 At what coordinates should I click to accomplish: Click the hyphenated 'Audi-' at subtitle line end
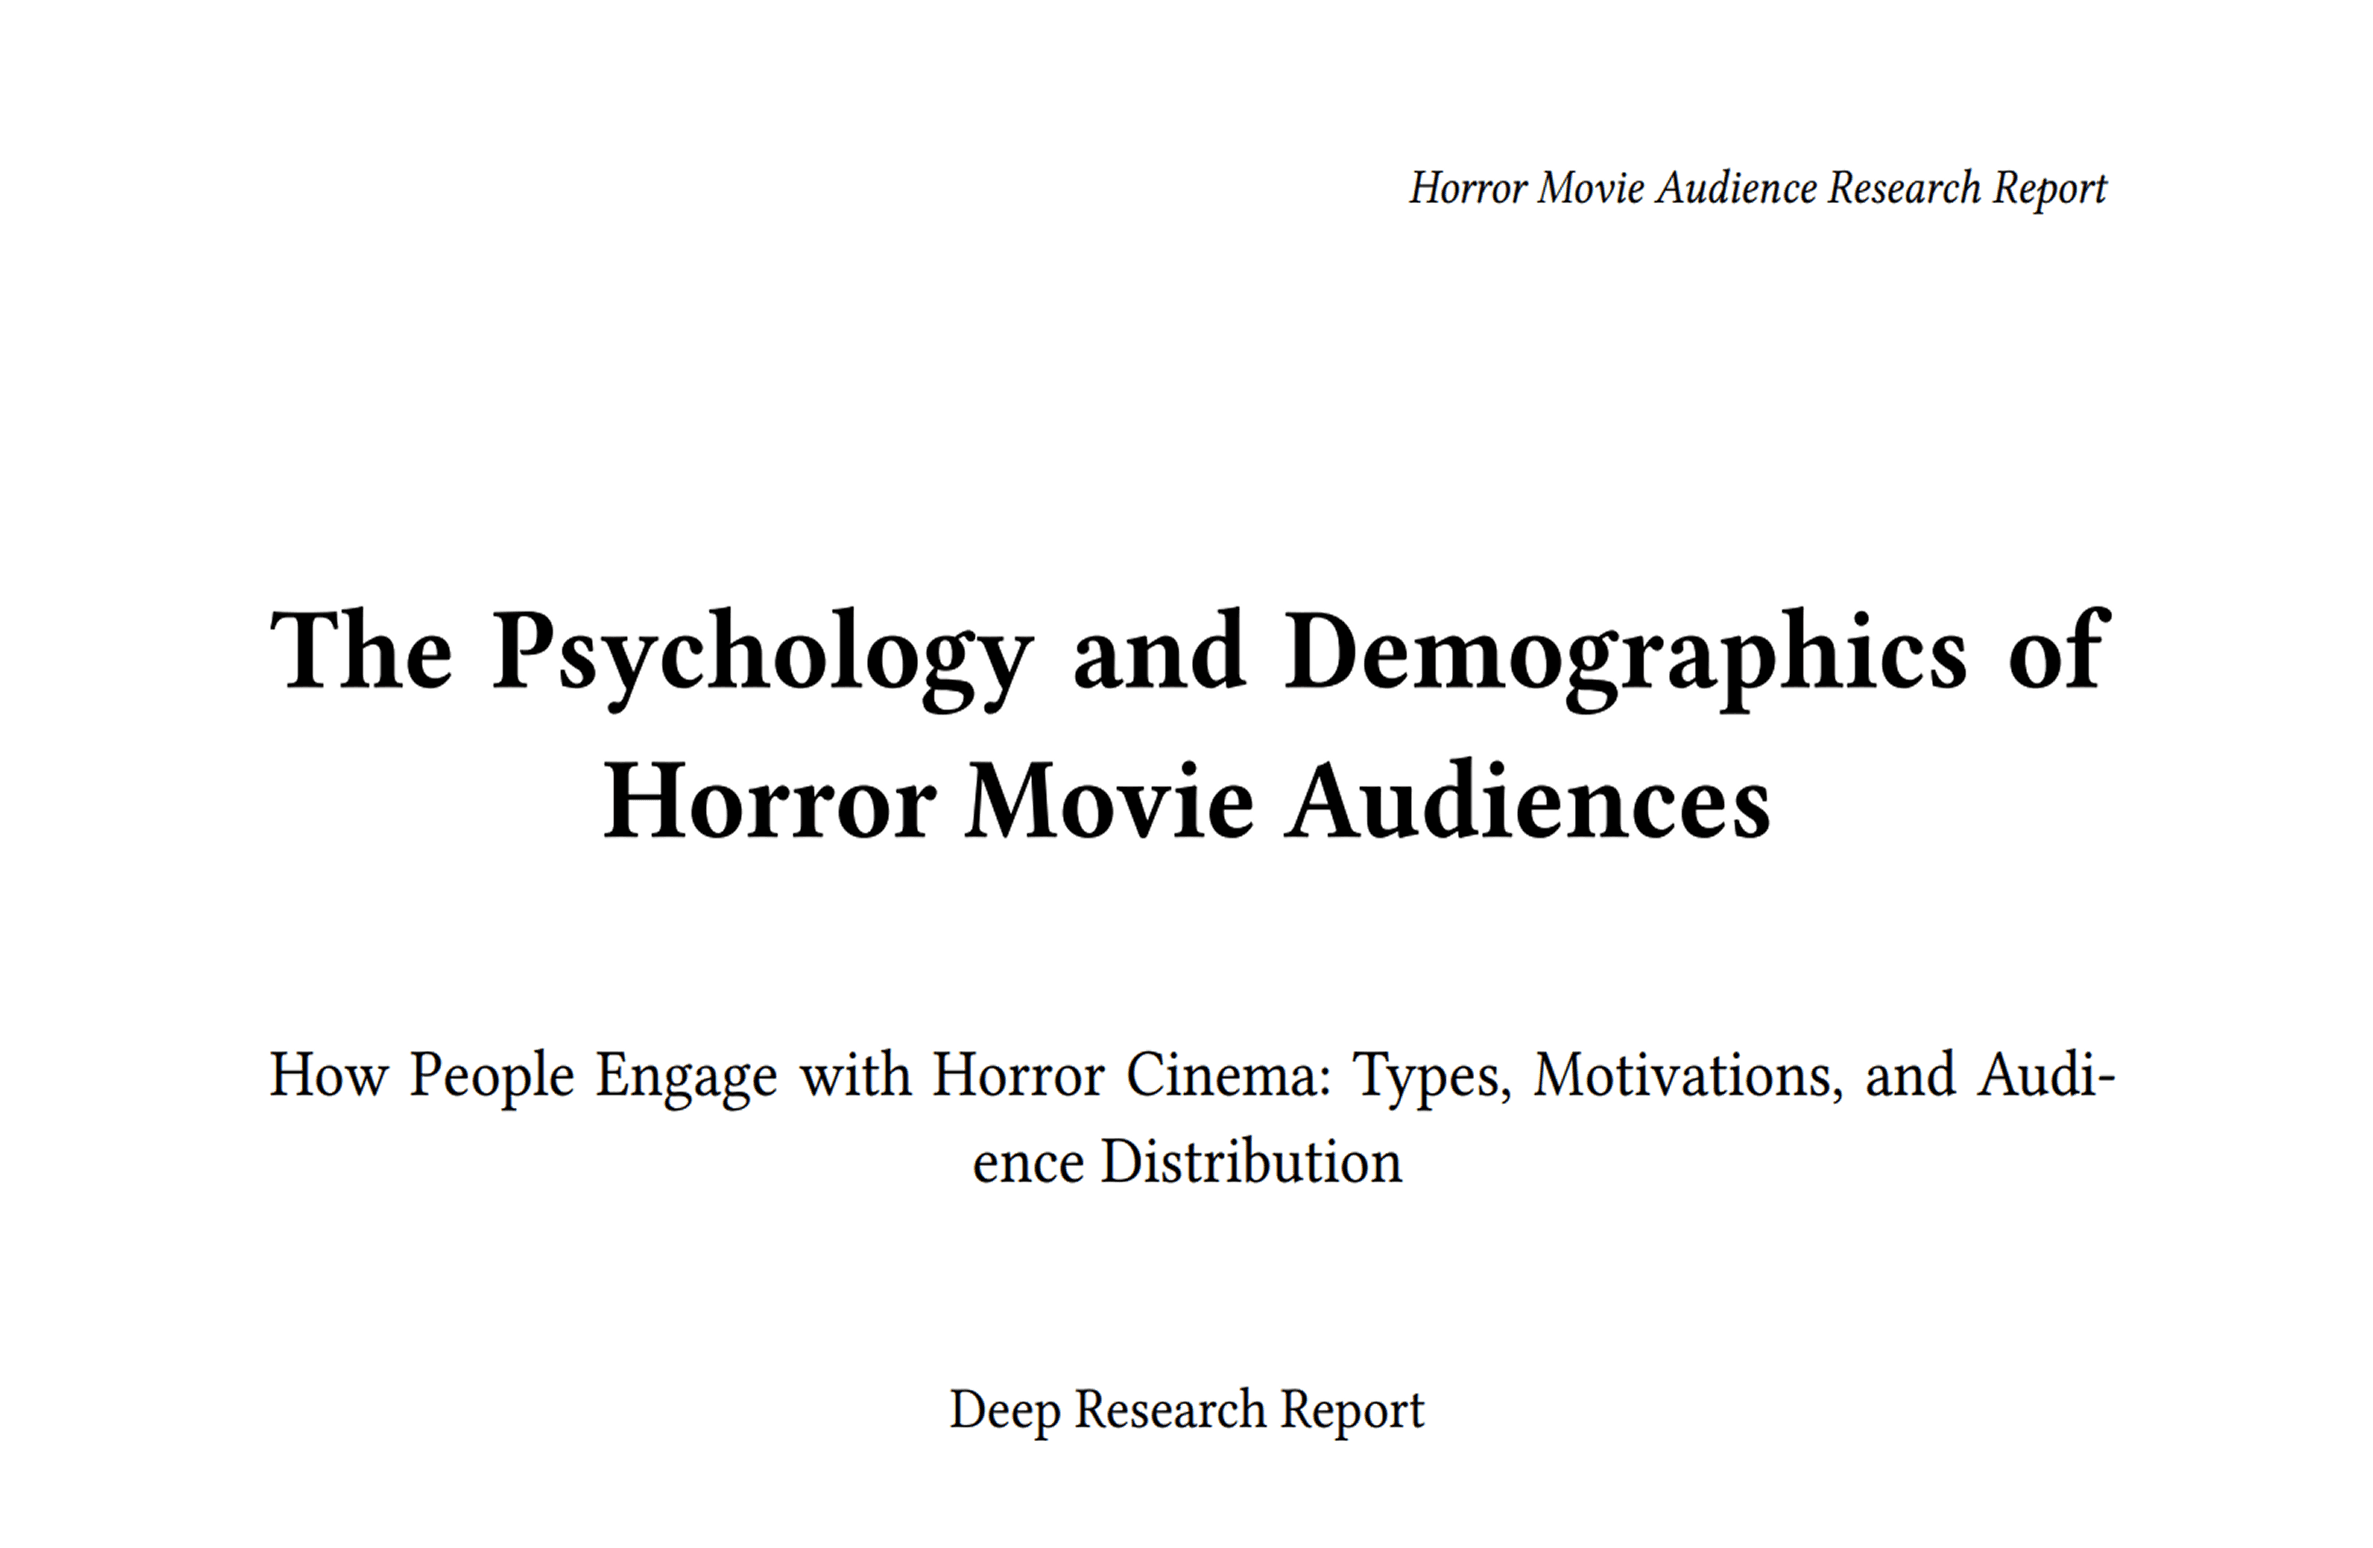(2044, 1076)
